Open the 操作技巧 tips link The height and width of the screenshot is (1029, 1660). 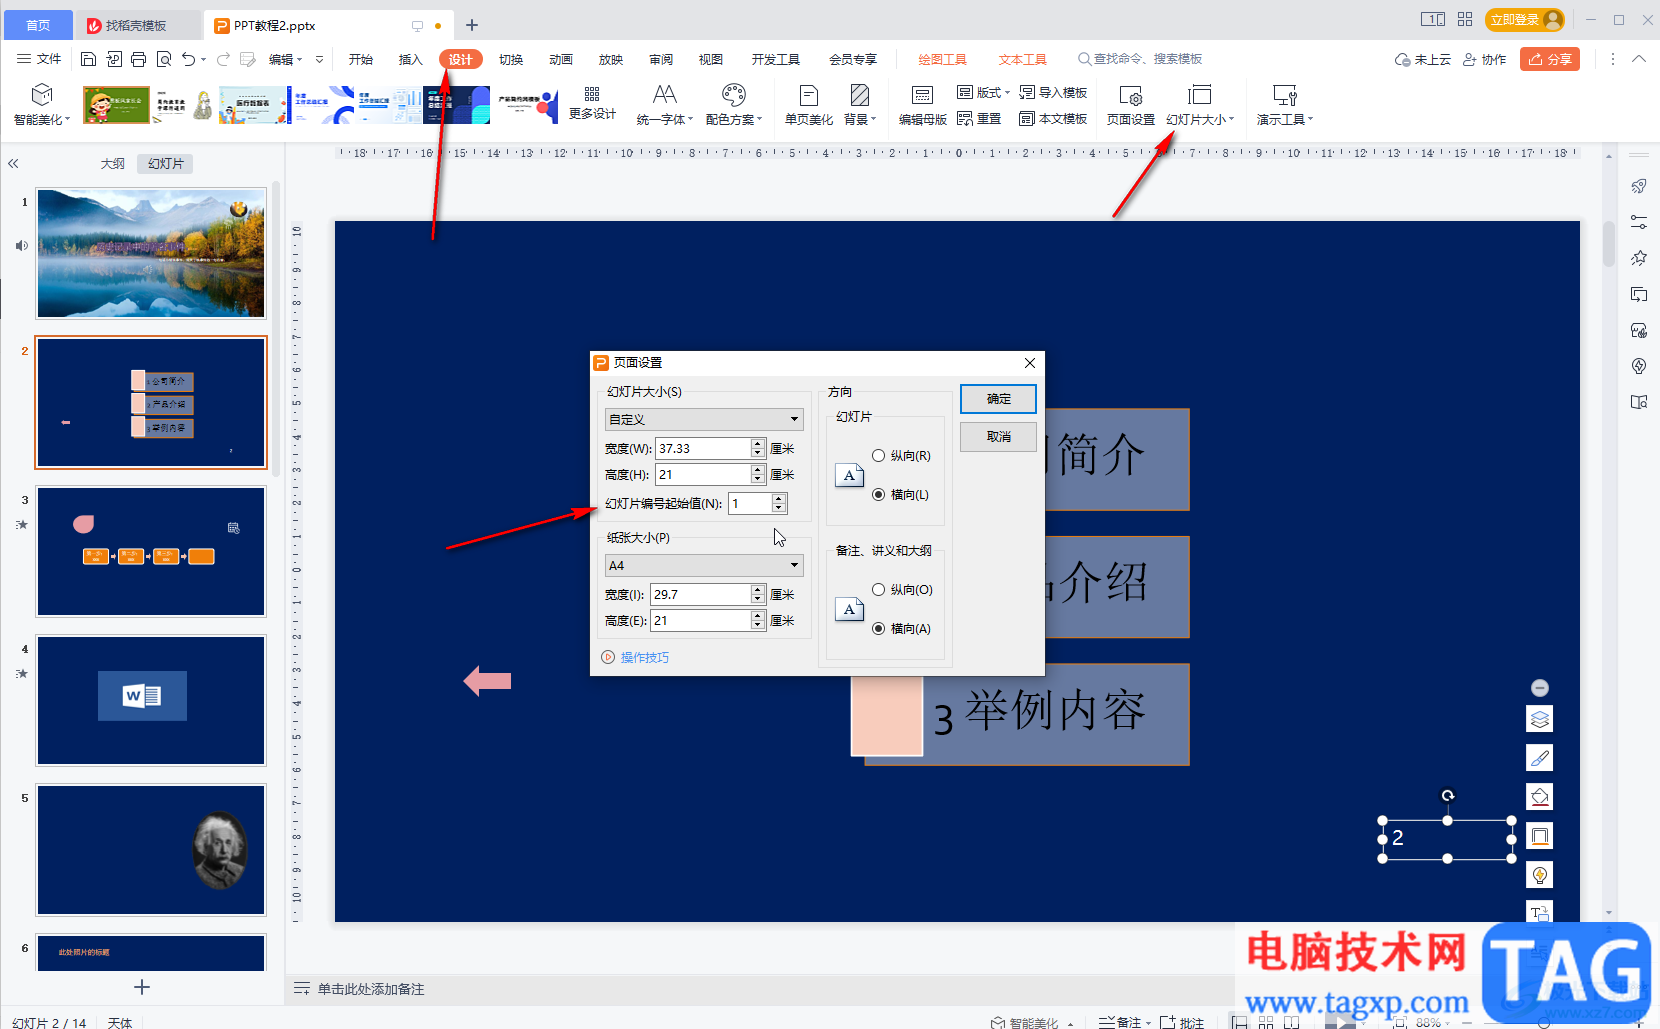[636, 657]
